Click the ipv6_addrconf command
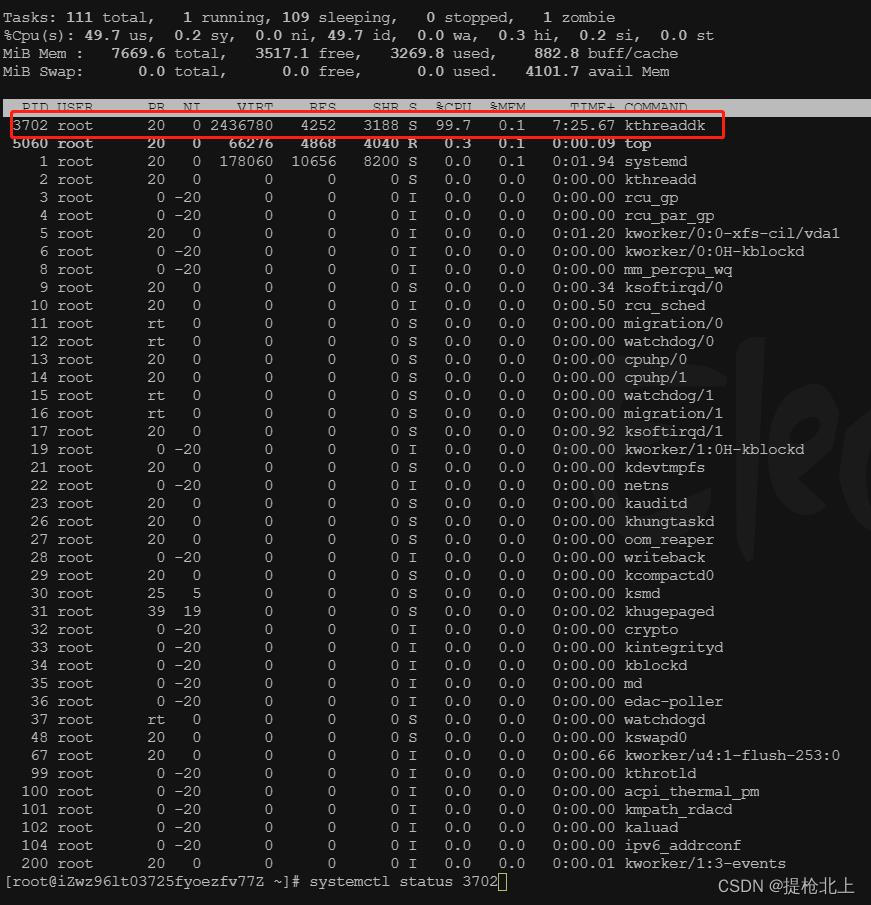This screenshot has height=905, width=871. (x=682, y=846)
